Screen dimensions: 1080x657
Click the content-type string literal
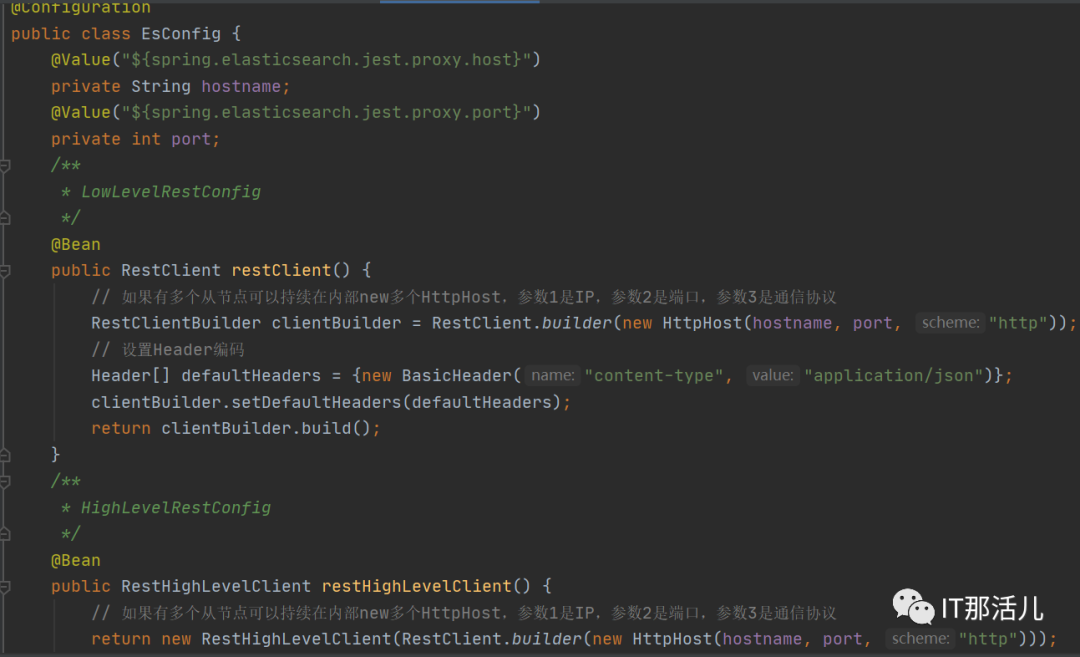(654, 375)
